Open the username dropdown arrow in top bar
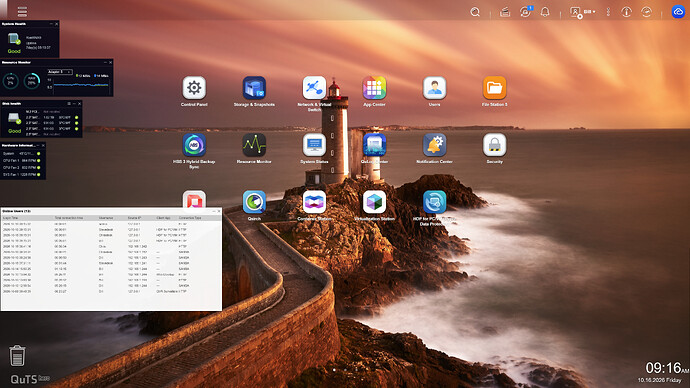This screenshot has height=388, width=690. click(594, 12)
